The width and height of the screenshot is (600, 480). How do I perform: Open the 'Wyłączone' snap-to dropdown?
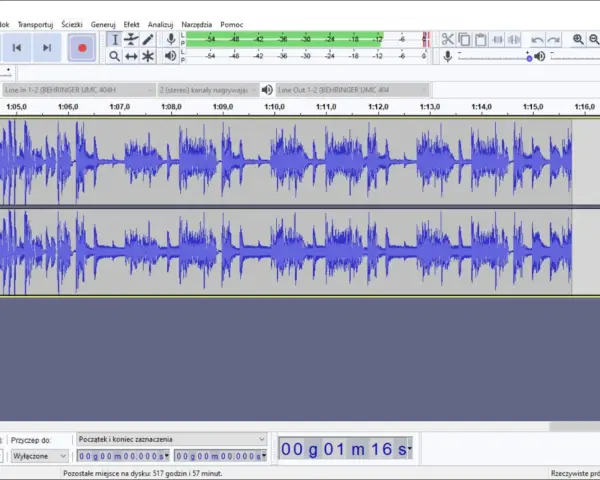[40, 456]
